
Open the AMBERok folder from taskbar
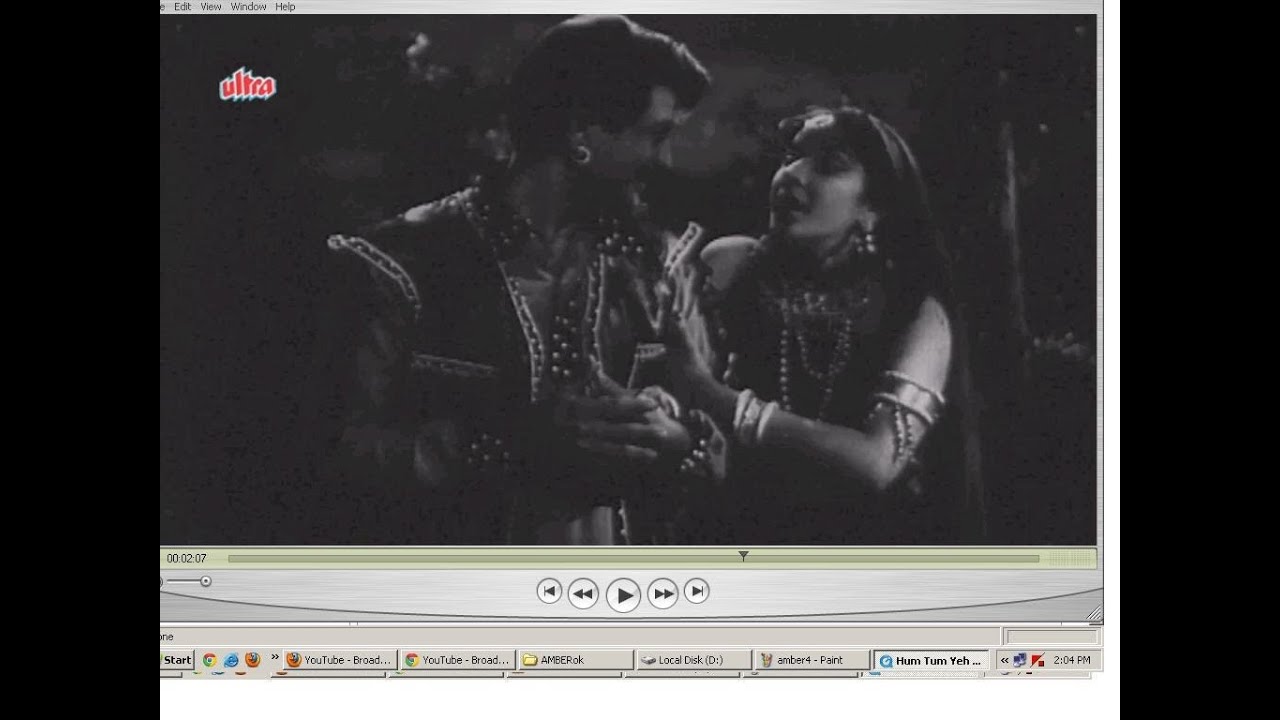click(576, 660)
